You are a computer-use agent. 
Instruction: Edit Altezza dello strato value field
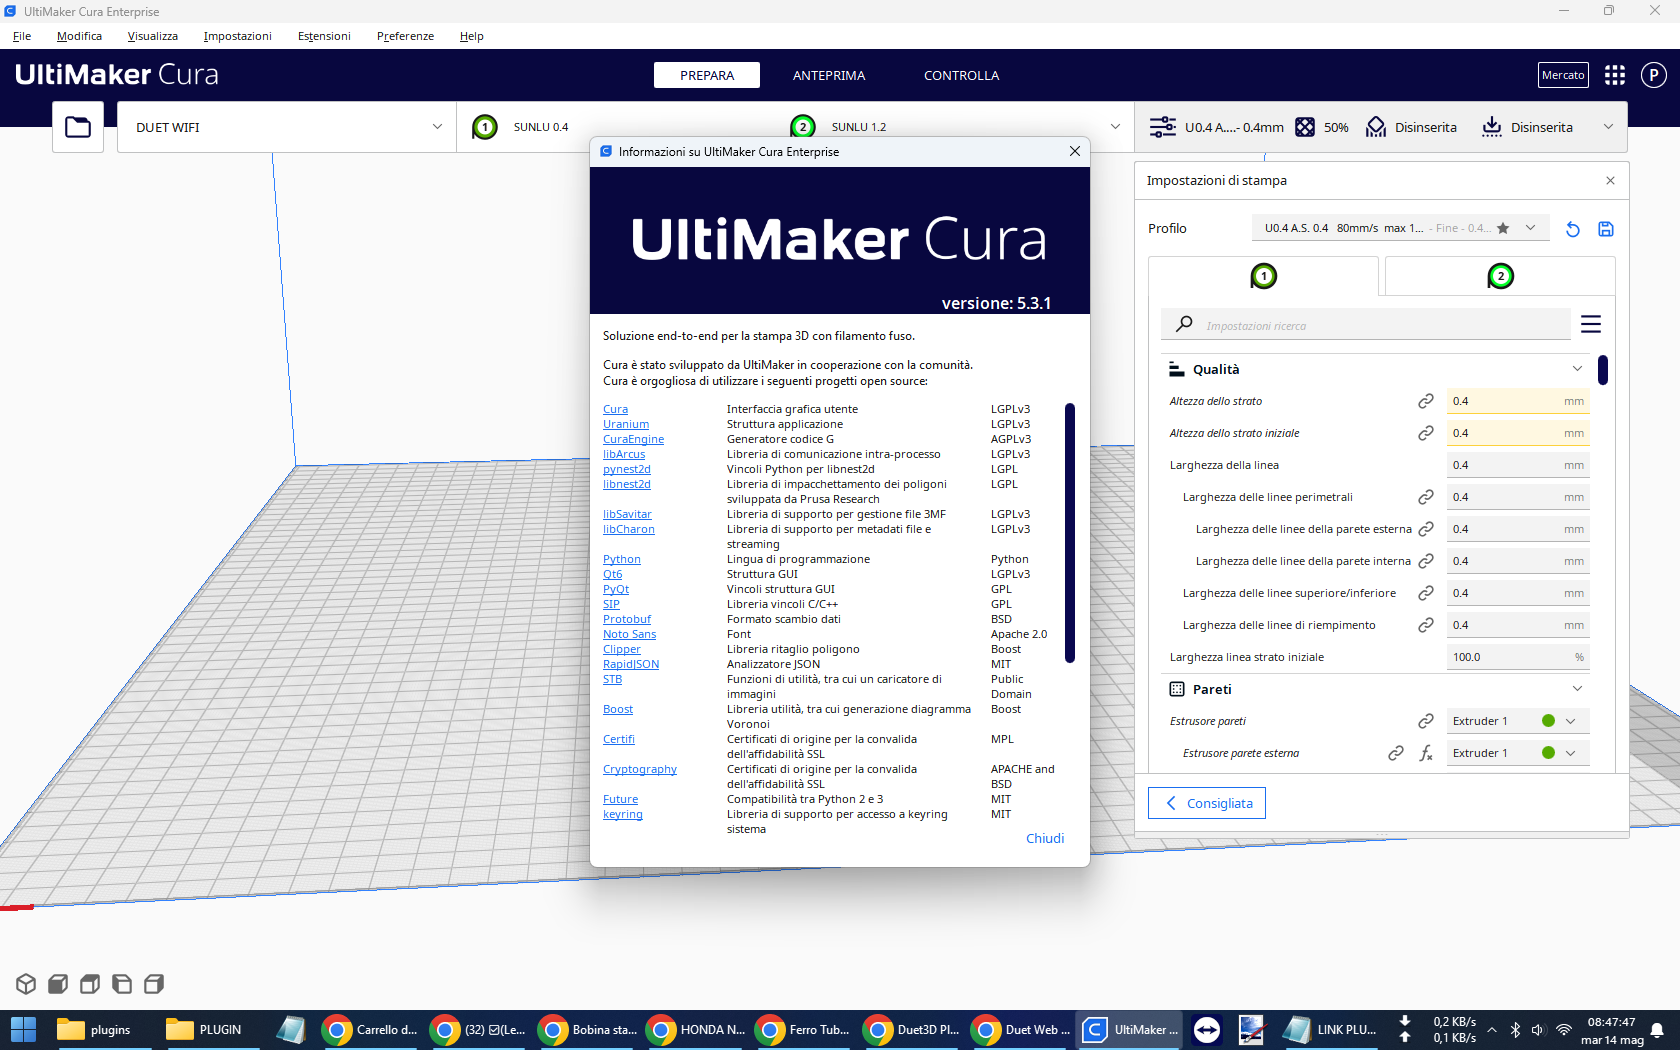point(1517,401)
